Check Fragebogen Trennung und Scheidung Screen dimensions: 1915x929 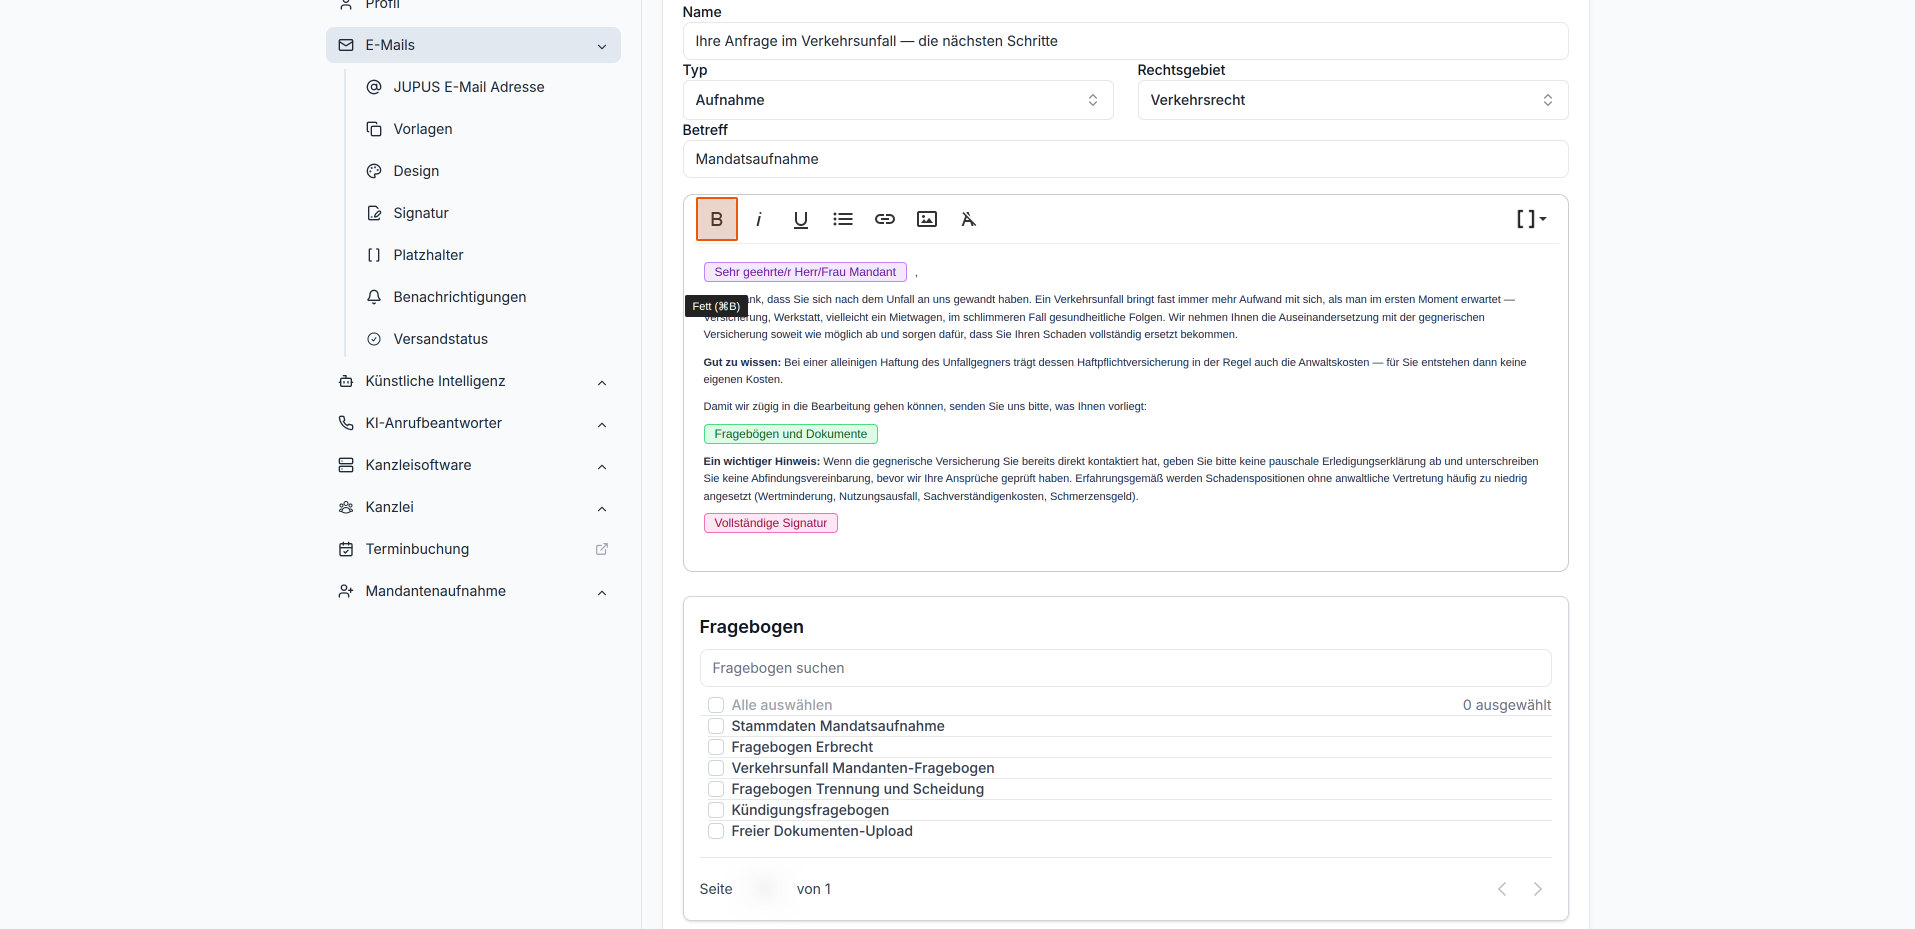716,789
